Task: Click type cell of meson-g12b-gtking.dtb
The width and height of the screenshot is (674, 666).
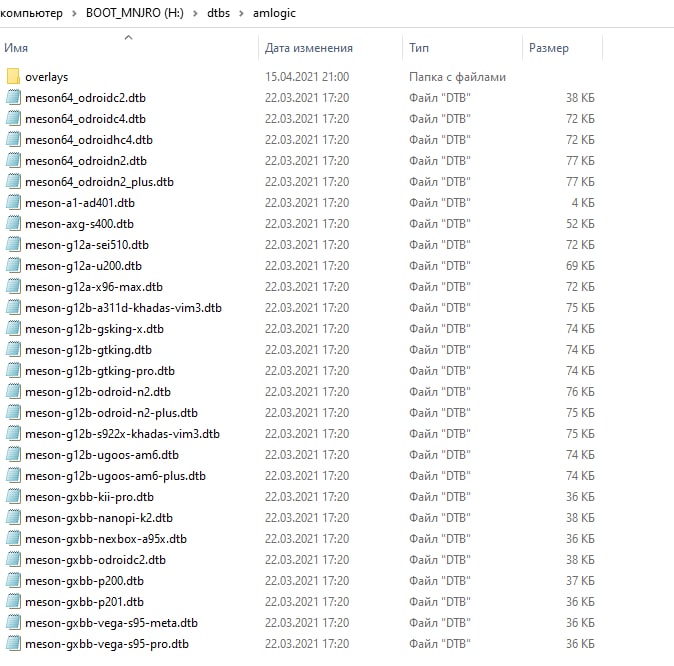Action: pos(440,350)
